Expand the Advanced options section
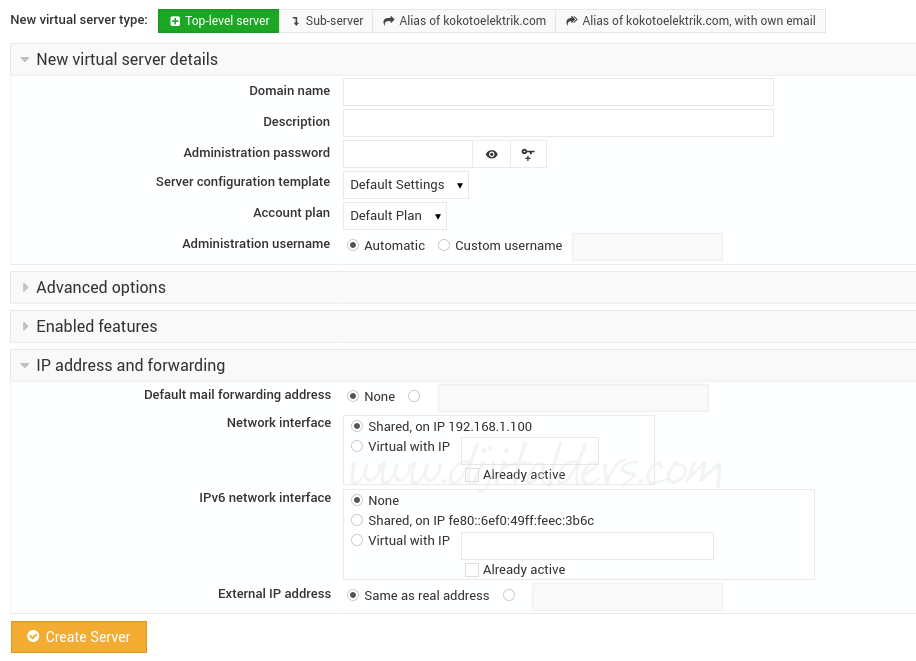916x661 pixels. [x=100, y=287]
